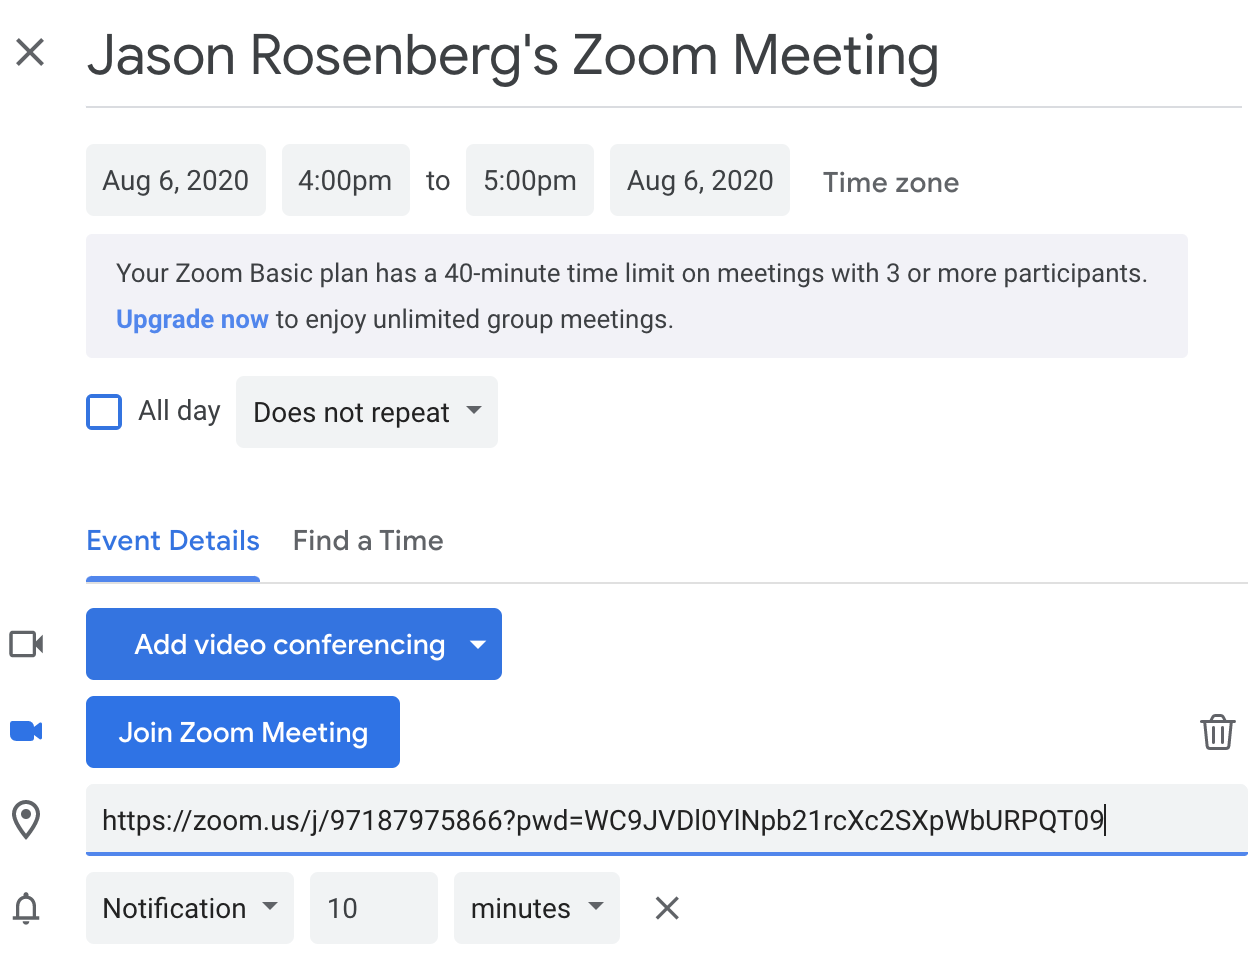Click the notification bell icon

pos(26,908)
